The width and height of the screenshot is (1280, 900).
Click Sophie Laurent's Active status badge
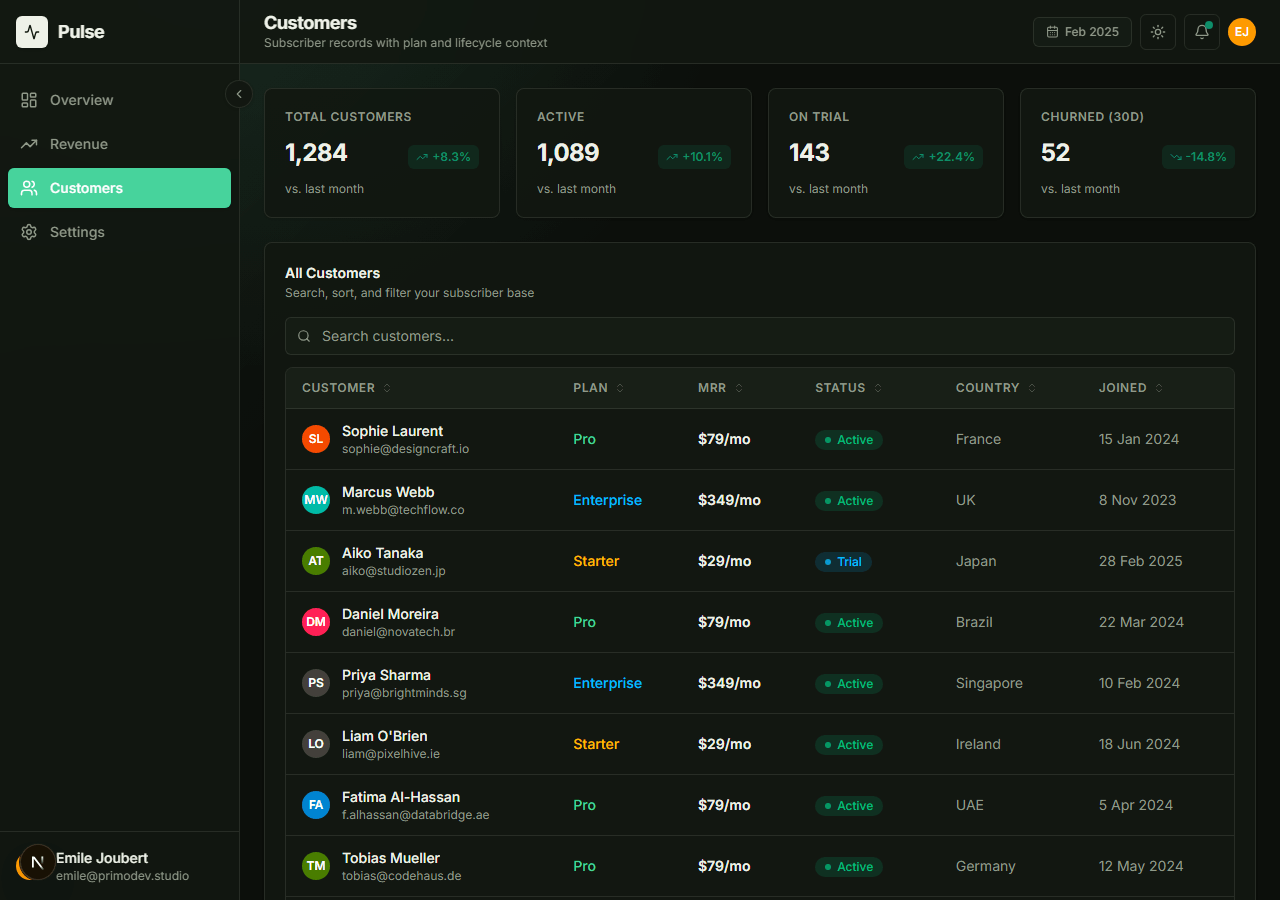(849, 440)
